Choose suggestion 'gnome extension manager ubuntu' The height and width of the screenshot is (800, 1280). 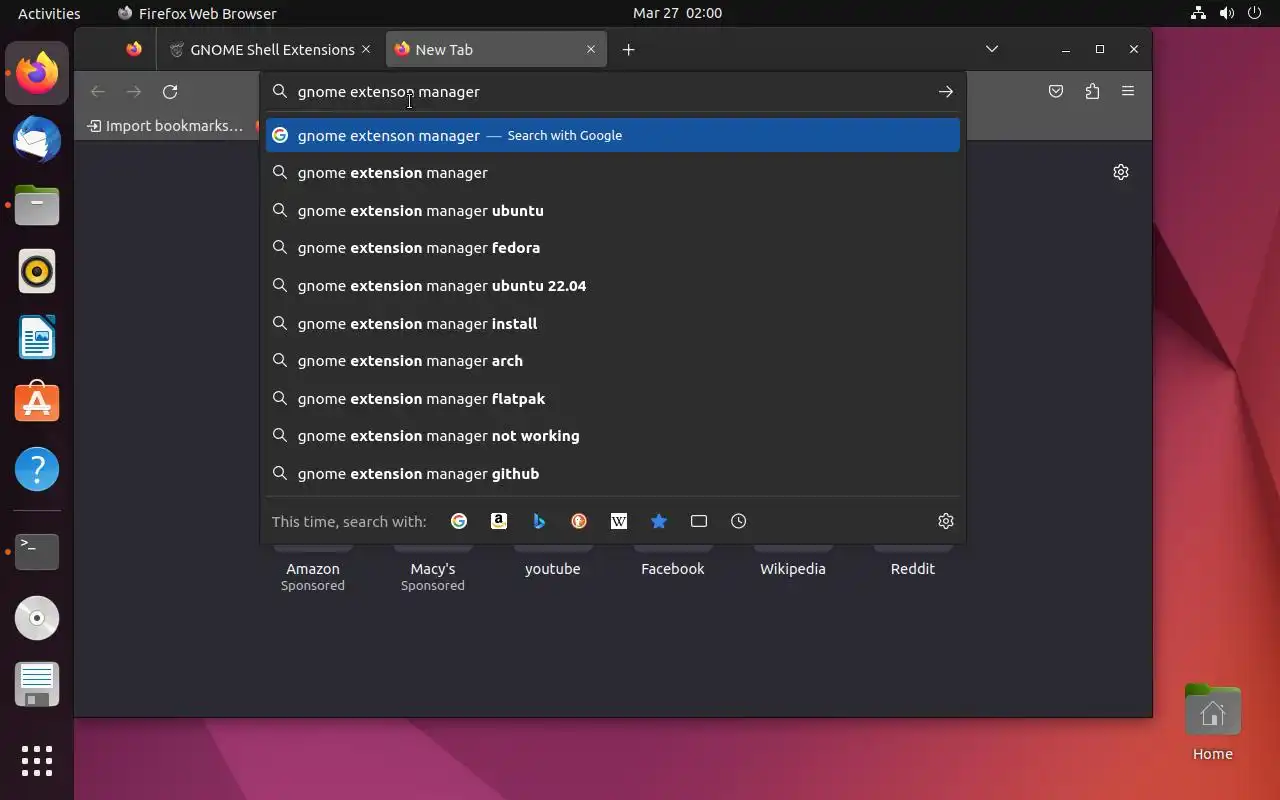tap(612, 211)
